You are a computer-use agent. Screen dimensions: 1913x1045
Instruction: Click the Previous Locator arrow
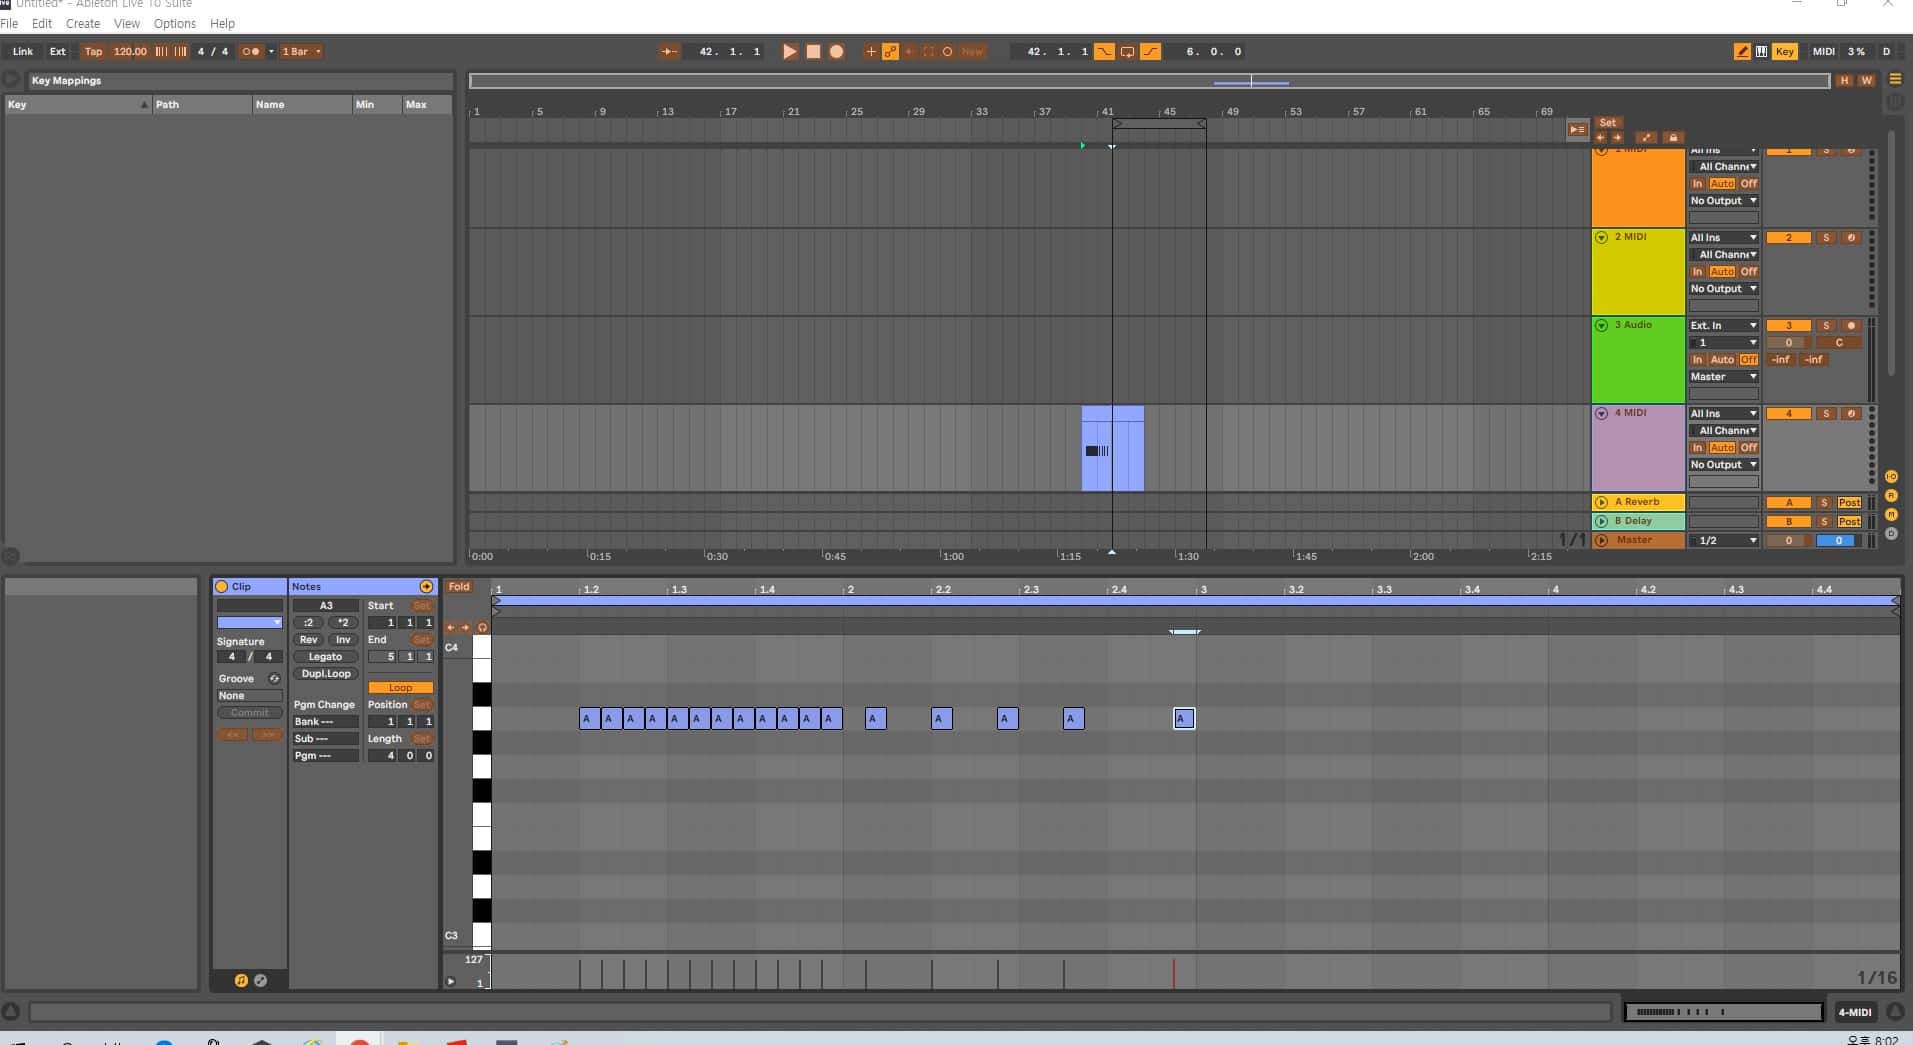[x=1601, y=137]
